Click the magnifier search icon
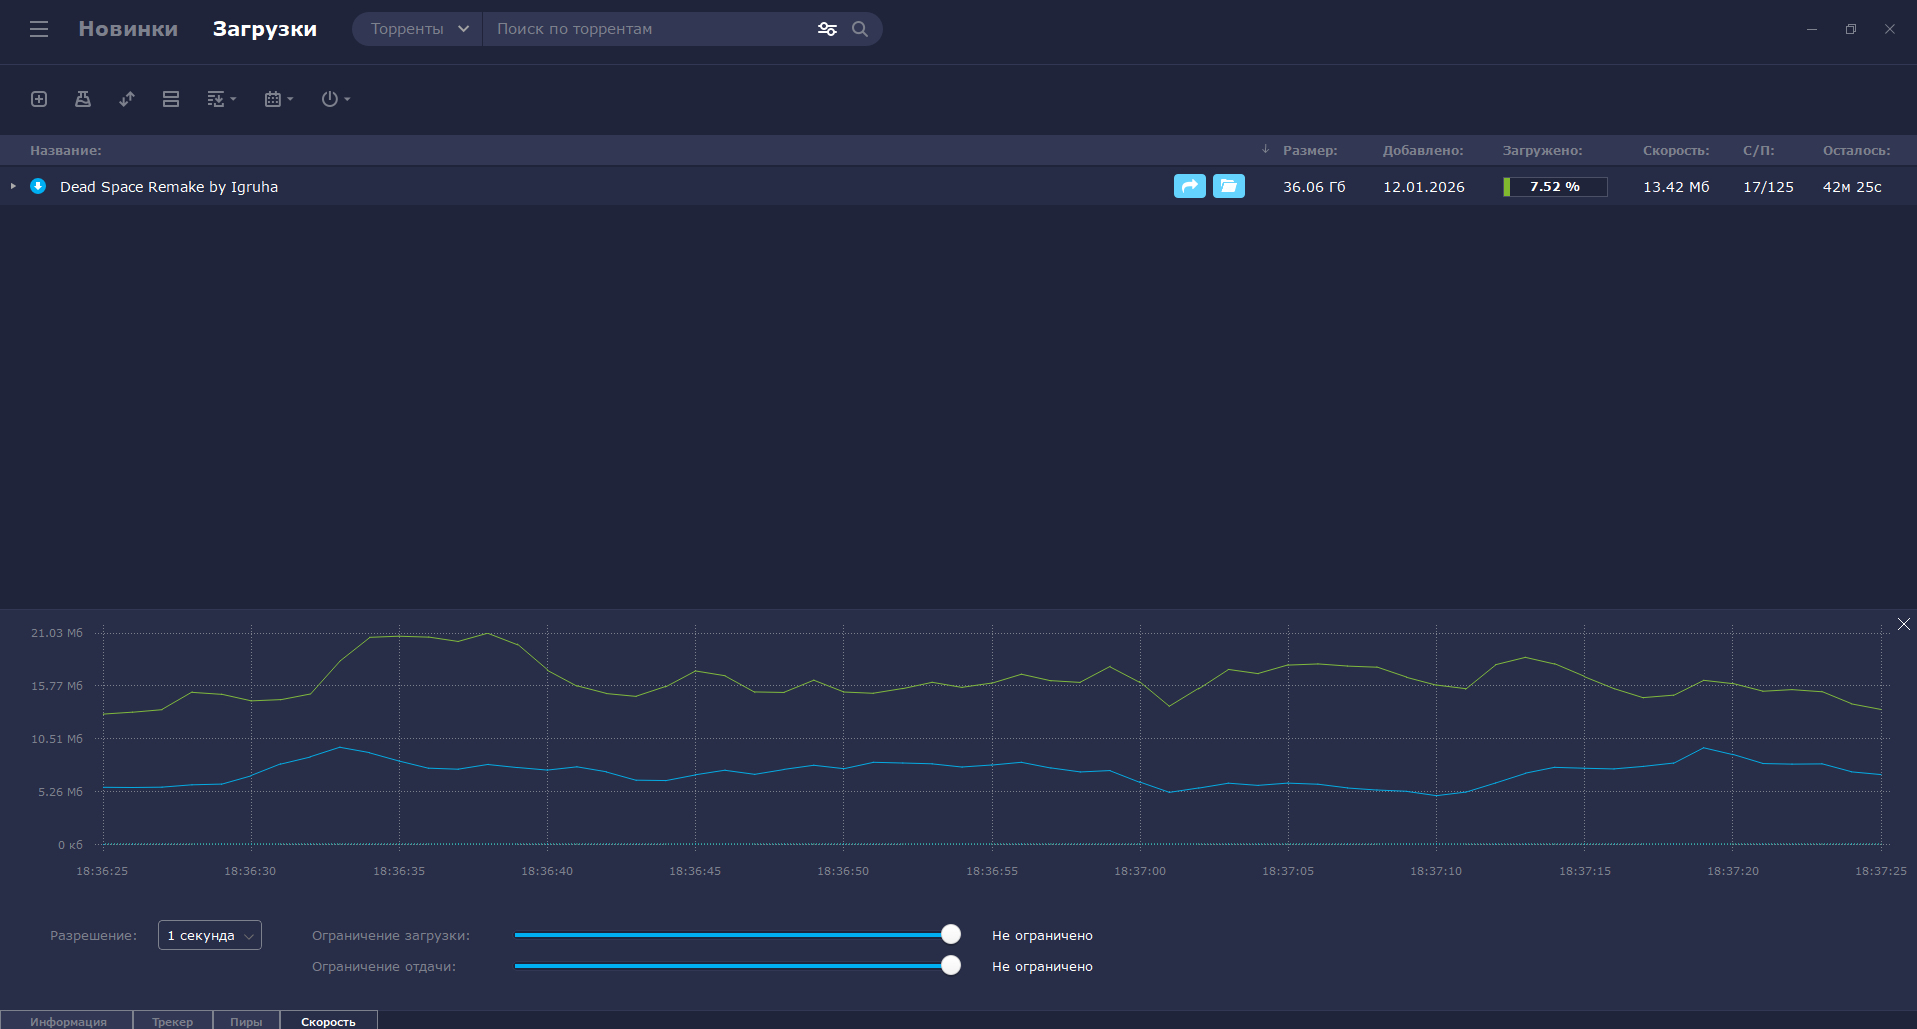Image resolution: width=1917 pixels, height=1029 pixels. (860, 29)
